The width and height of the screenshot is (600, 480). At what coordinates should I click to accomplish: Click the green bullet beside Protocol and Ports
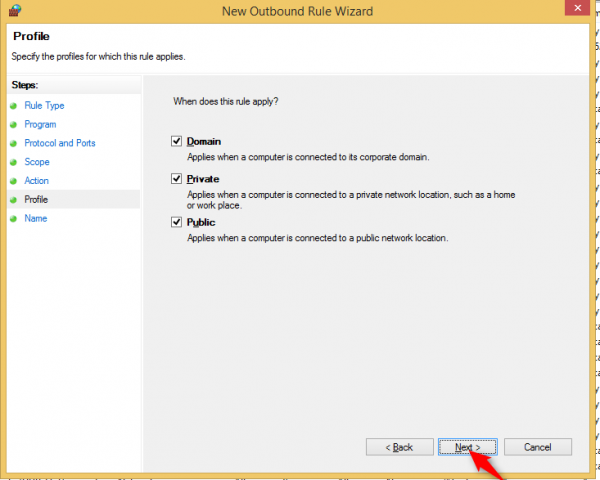(13, 143)
